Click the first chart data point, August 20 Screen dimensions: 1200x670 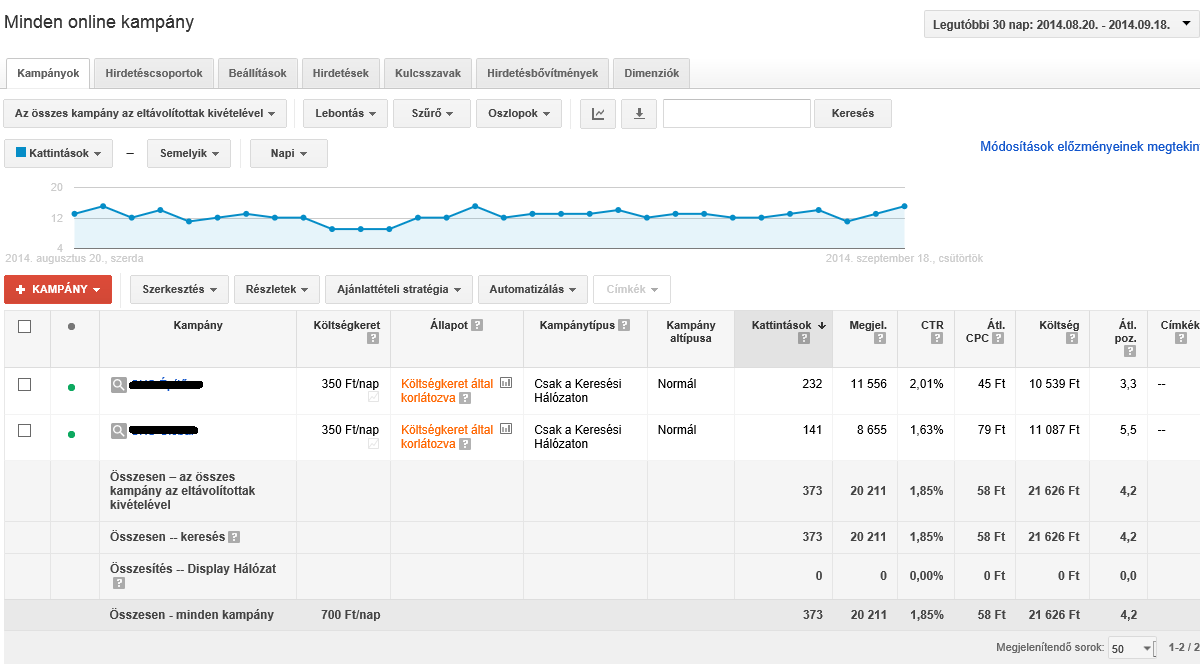click(x=75, y=213)
